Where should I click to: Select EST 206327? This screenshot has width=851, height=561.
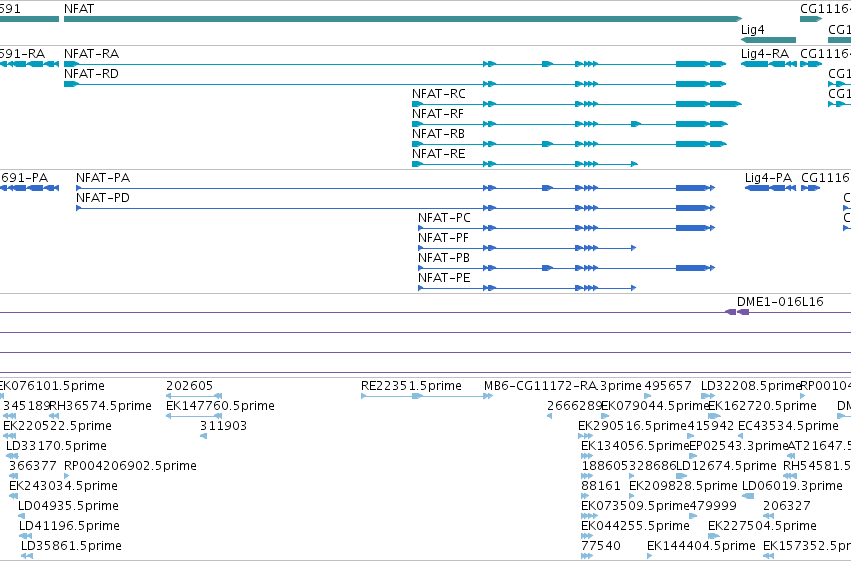pos(786,506)
